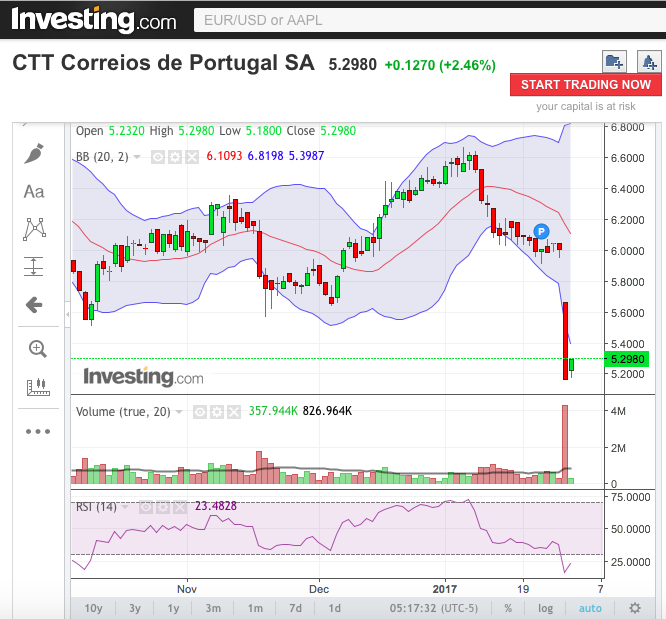Click the clock time 05:17:32 (UTC-5)
666x619 pixels.
[434, 608]
